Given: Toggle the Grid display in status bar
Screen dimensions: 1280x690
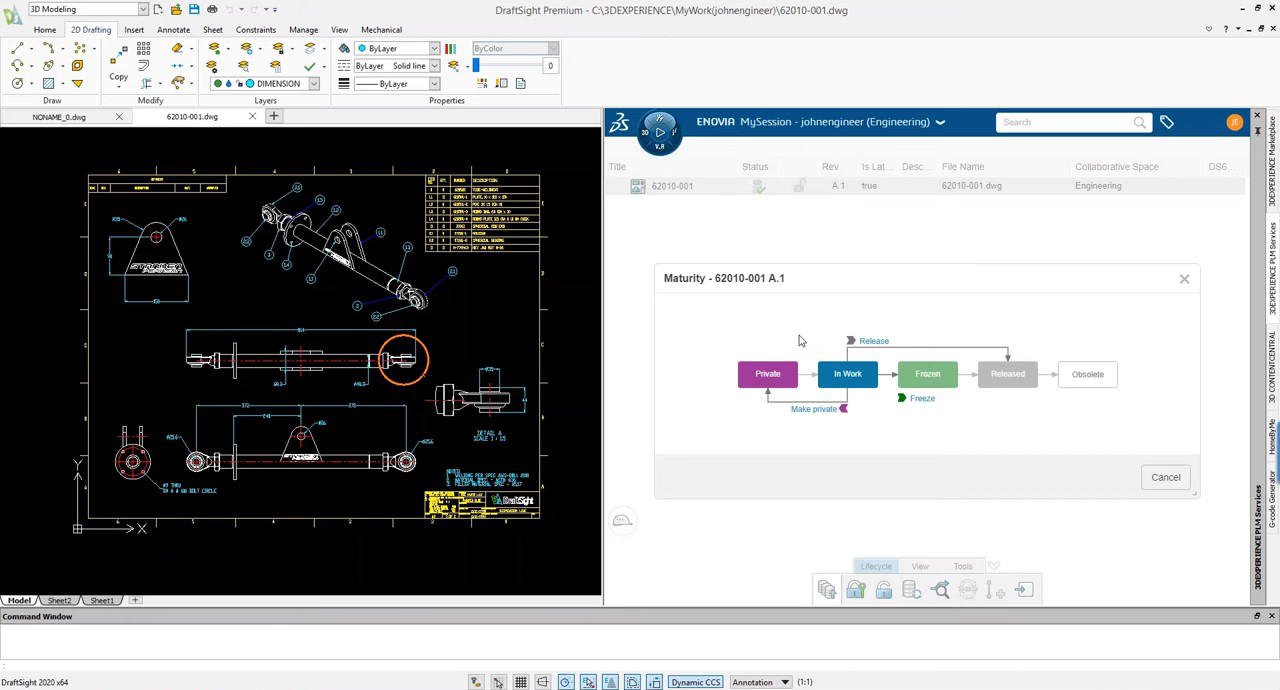Looking at the screenshot, I should tap(520, 682).
